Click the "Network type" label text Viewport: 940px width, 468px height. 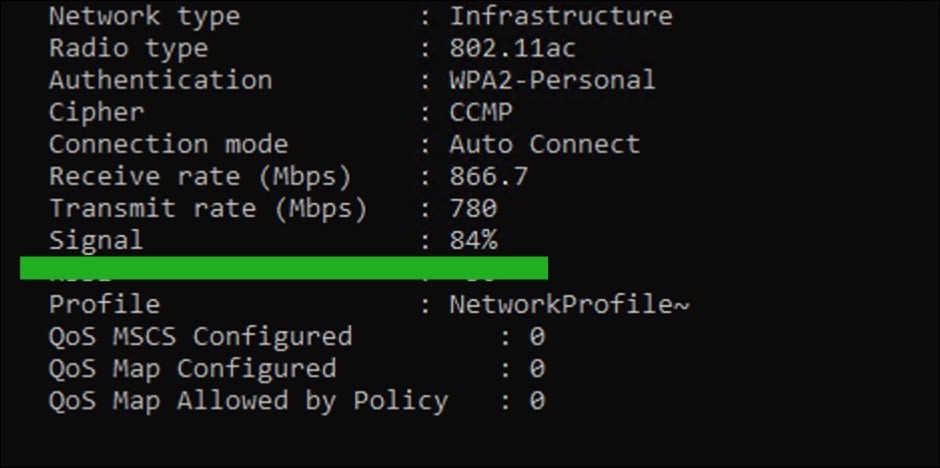click(144, 17)
